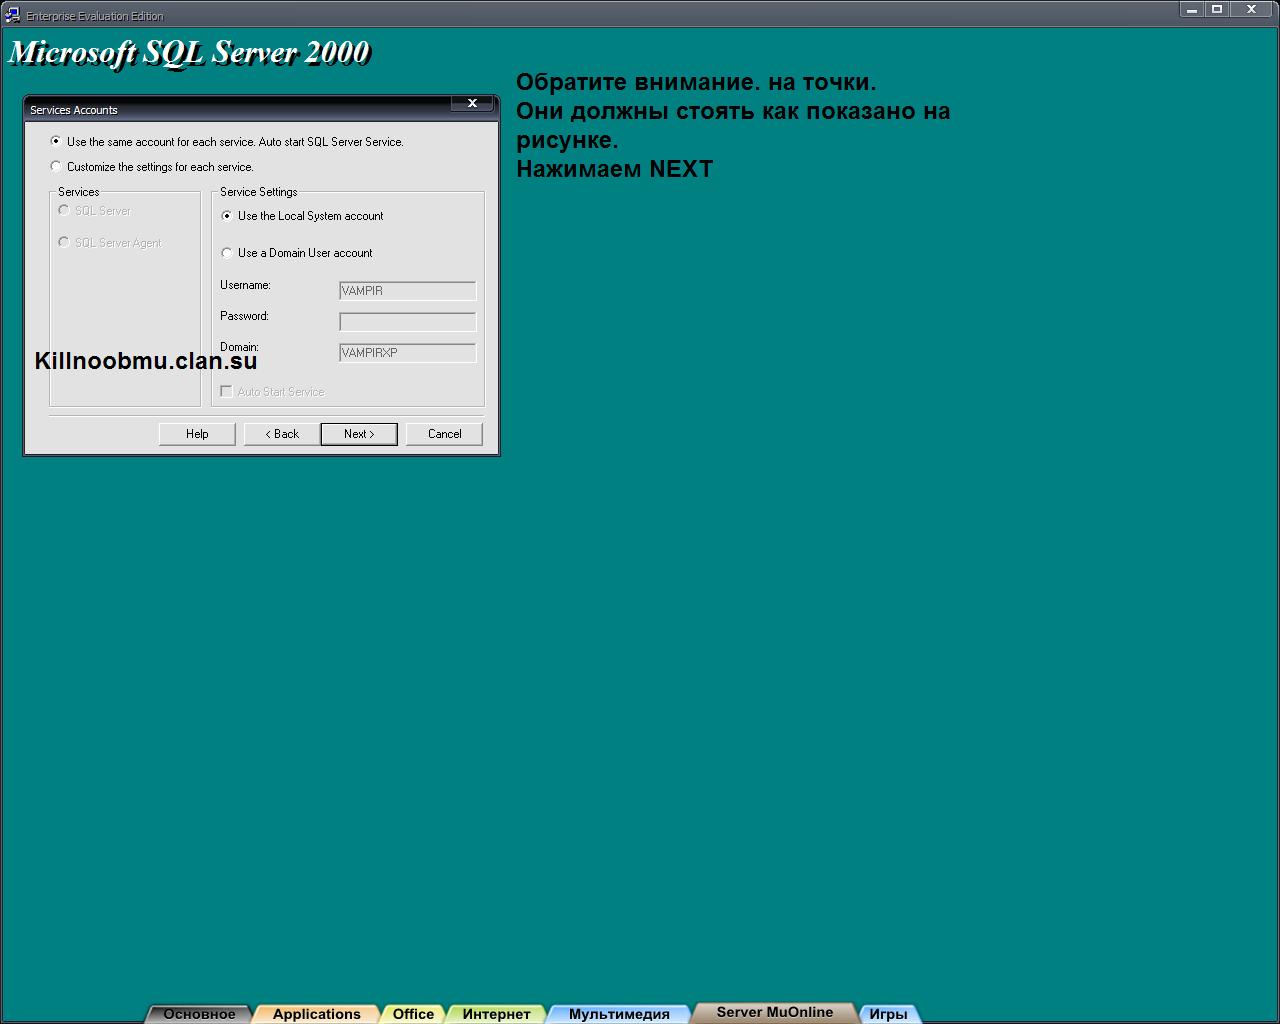Click the empty Password field
Viewport: 1280px width, 1024px height.
click(x=407, y=322)
